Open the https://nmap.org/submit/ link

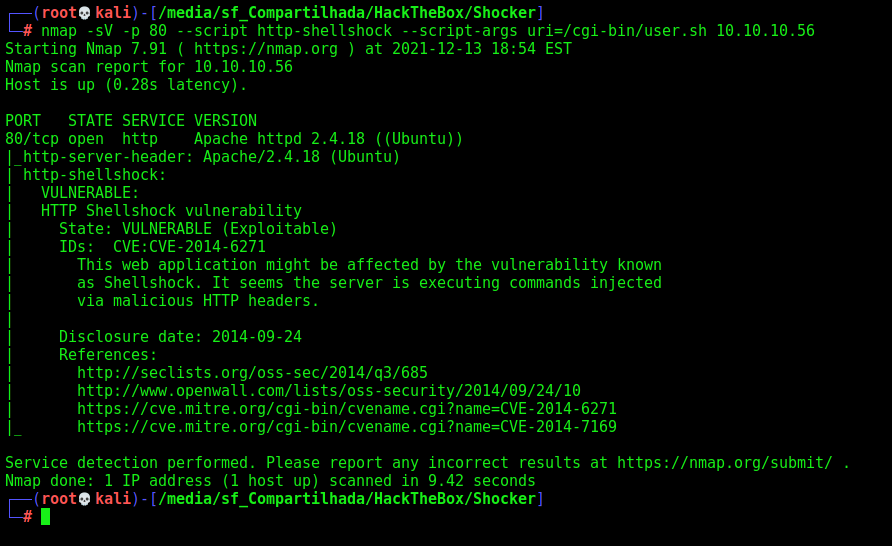pos(725,463)
